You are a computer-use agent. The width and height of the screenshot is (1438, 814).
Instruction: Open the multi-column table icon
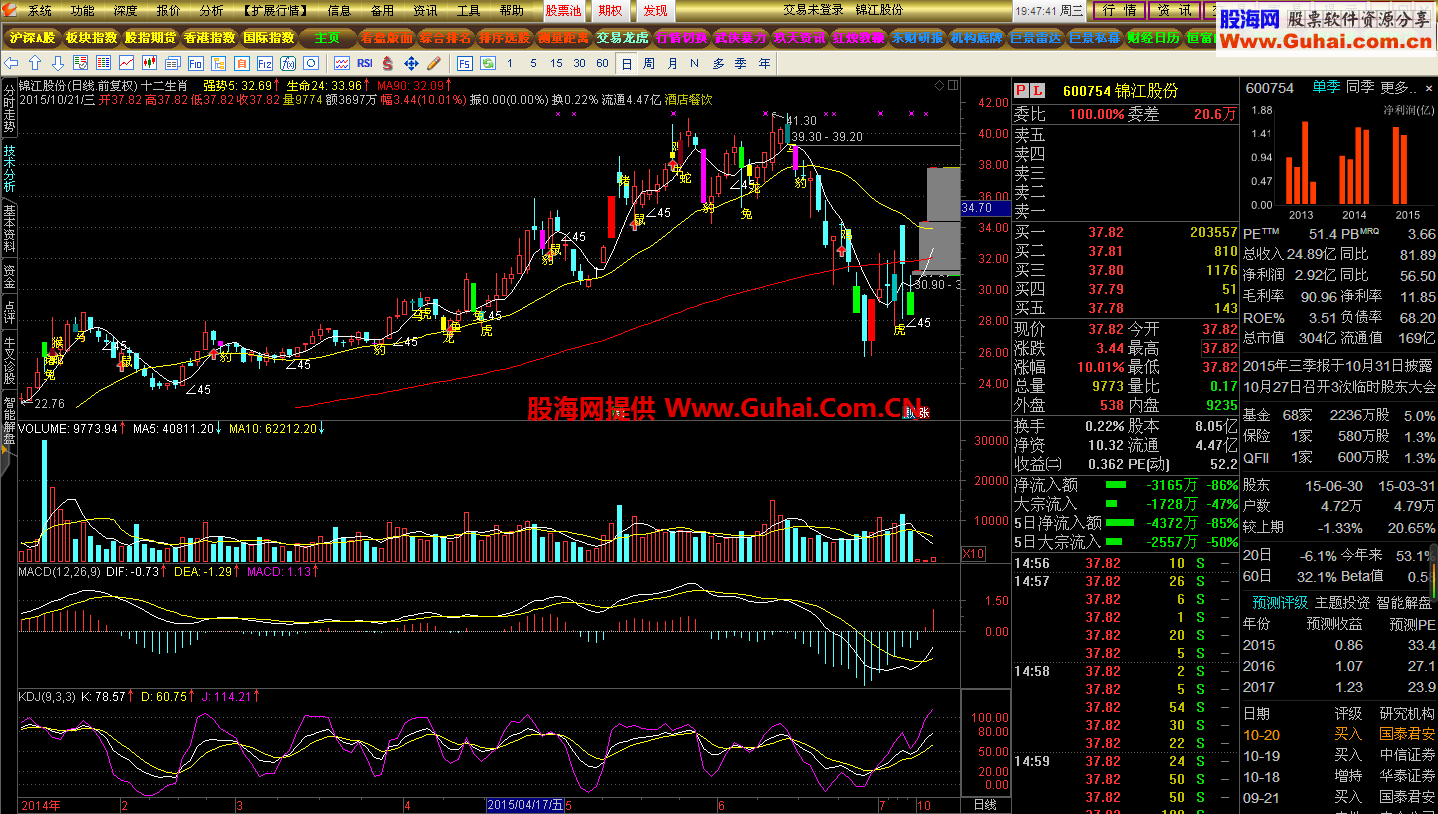tap(103, 63)
